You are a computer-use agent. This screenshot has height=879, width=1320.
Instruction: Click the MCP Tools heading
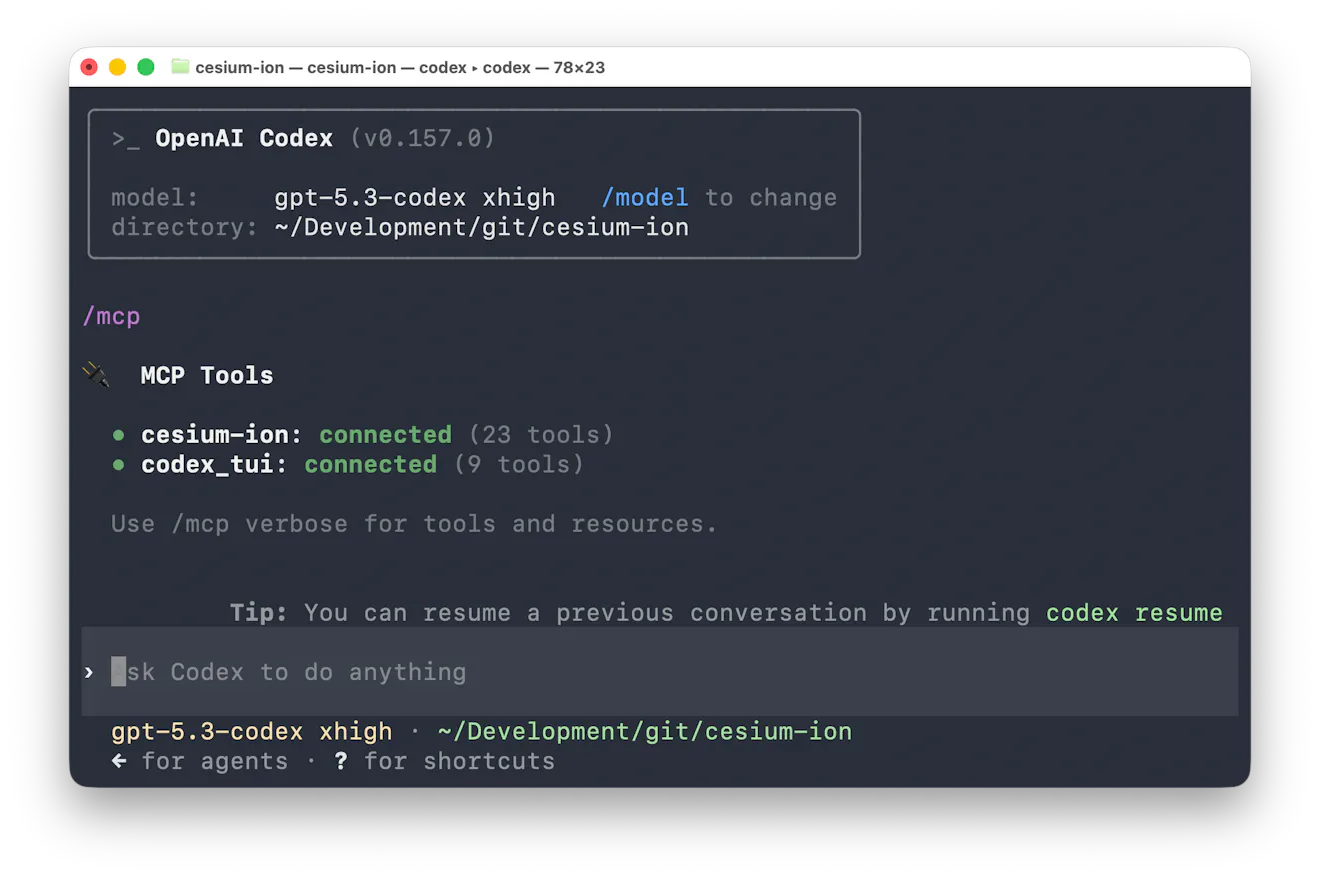207,376
